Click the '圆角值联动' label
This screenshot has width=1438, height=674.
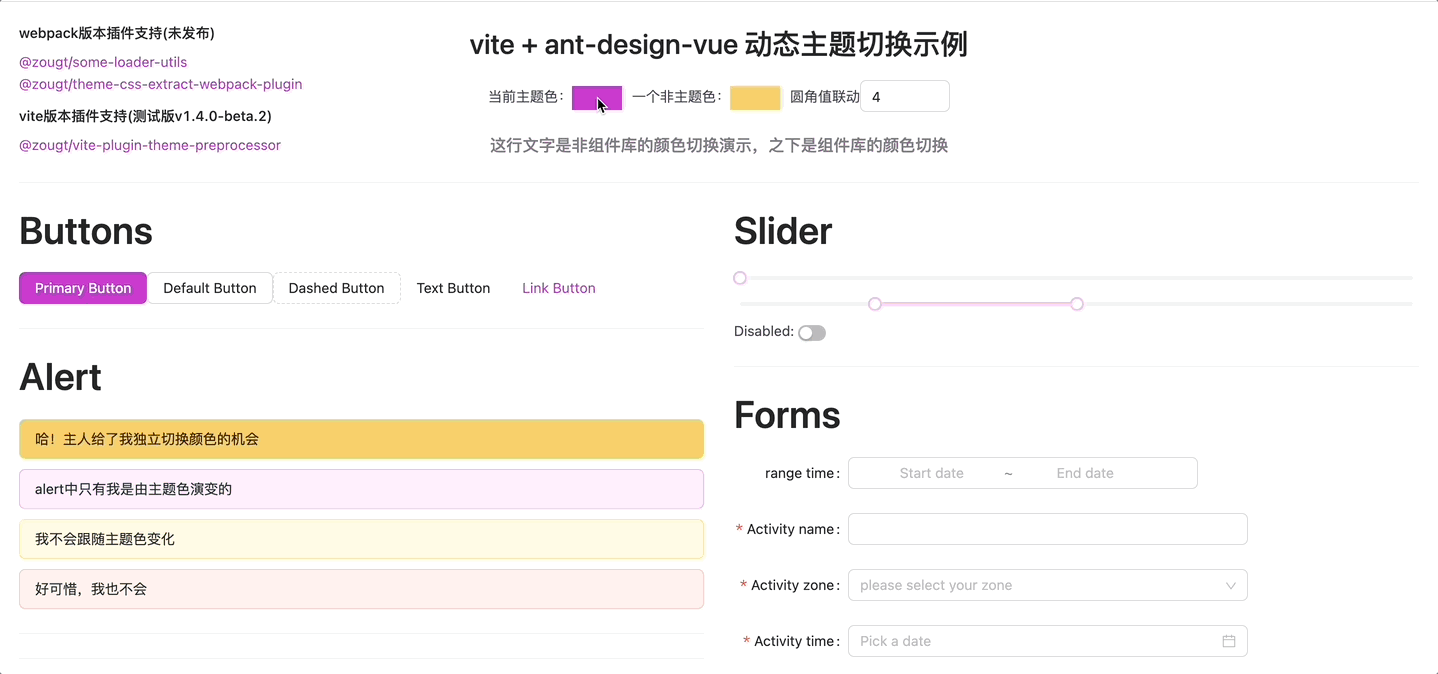pyautogui.click(x=825, y=97)
